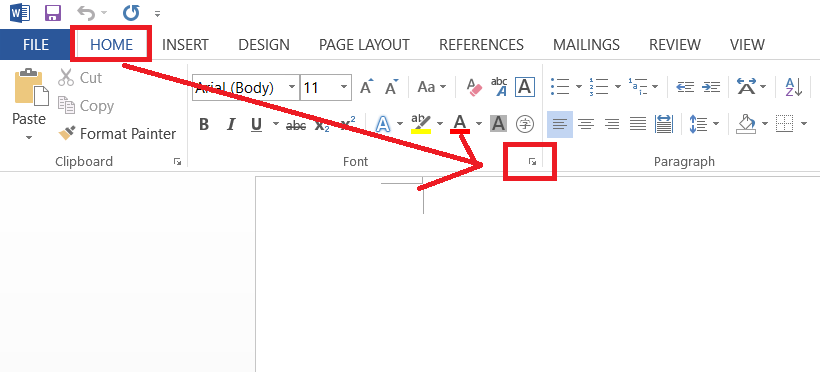The width and height of the screenshot is (820, 372).
Task: Open the Borders button
Action: (x=784, y=124)
